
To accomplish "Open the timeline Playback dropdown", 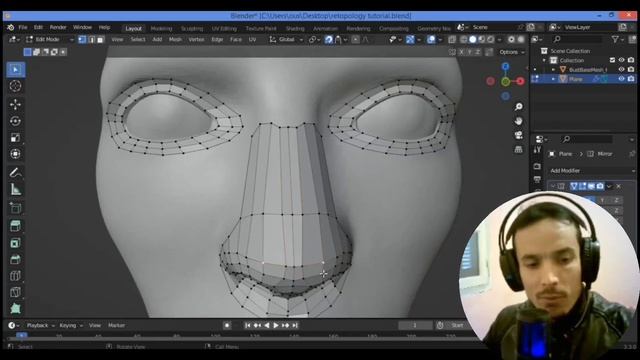I will pos(40,325).
